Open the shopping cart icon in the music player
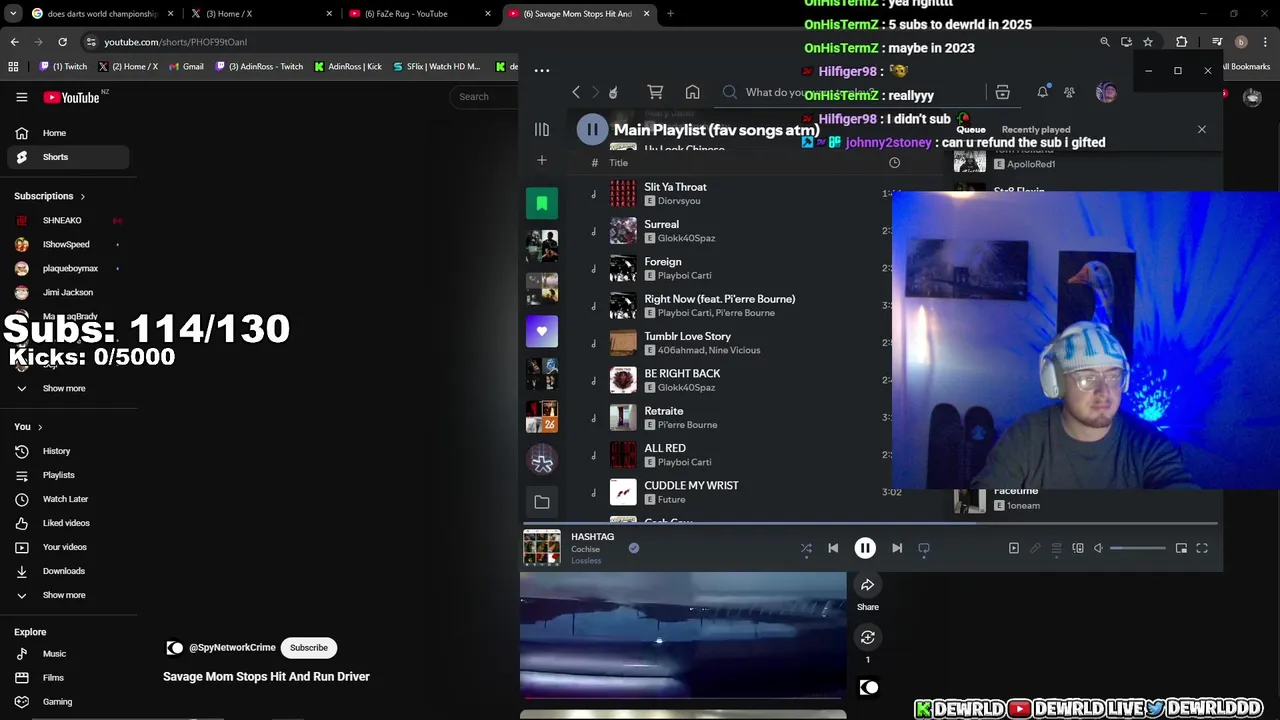Viewport: 1280px width, 720px height. click(655, 92)
